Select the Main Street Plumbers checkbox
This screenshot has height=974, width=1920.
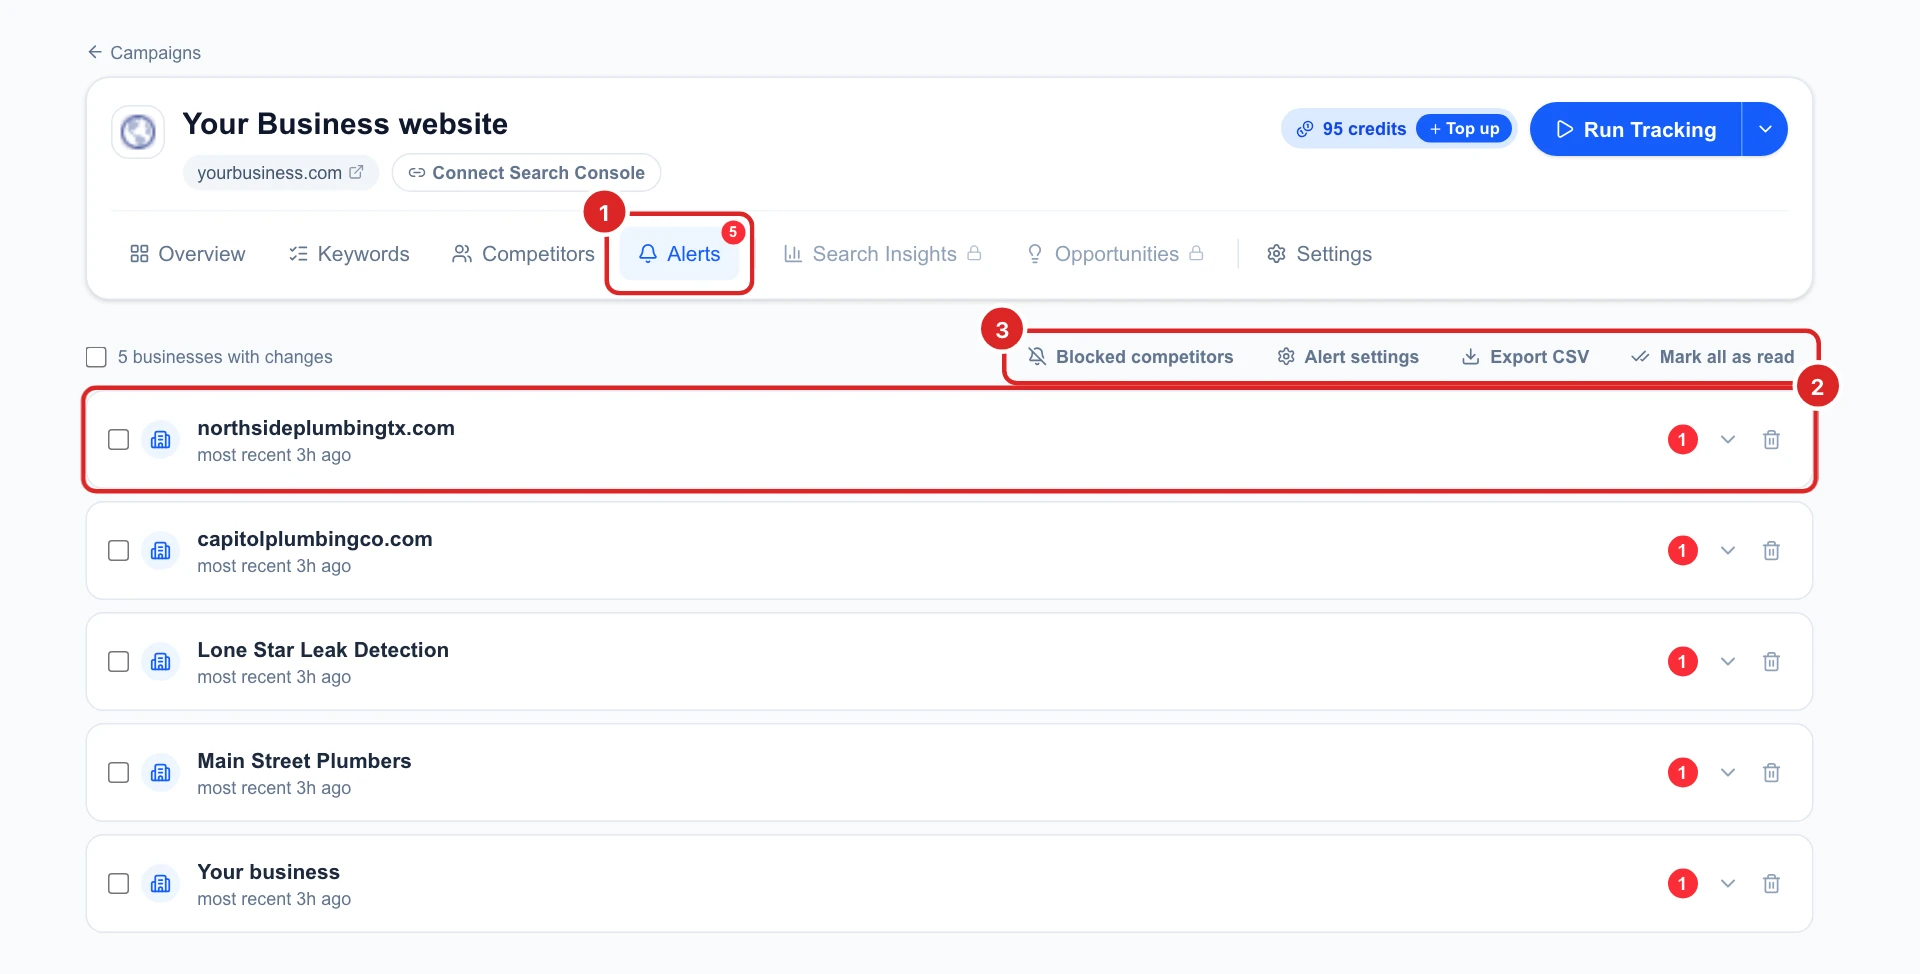point(118,773)
